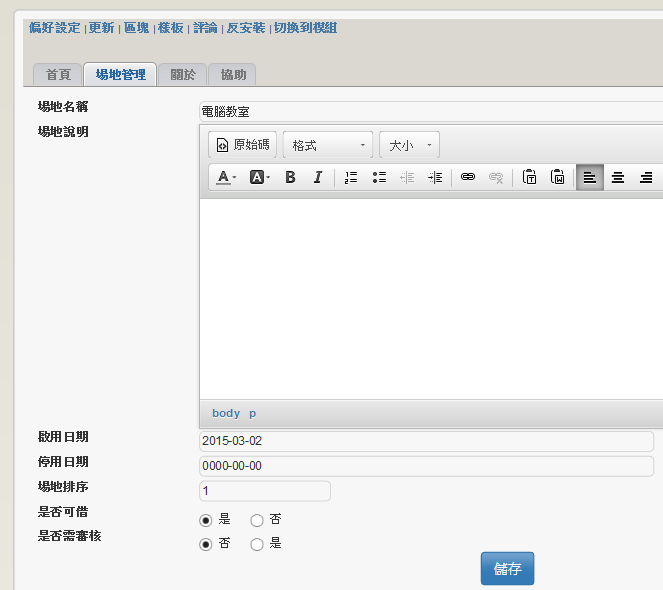Open the text color picker dropdown
Screen dimensions: 663x590
(227, 178)
